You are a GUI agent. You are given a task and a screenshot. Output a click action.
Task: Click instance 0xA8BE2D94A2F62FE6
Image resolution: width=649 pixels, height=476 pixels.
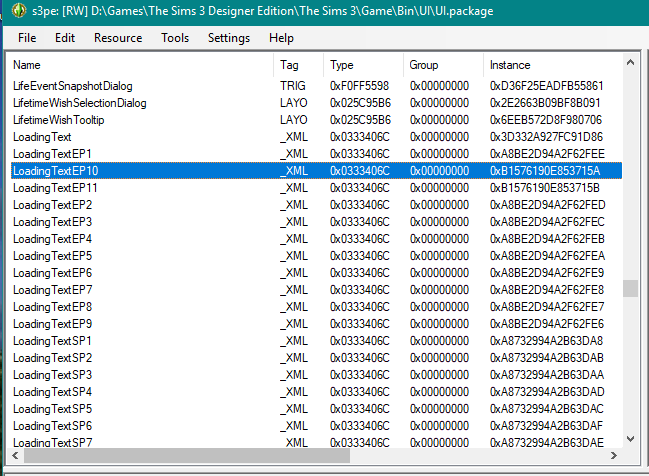[x=547, y=324]
